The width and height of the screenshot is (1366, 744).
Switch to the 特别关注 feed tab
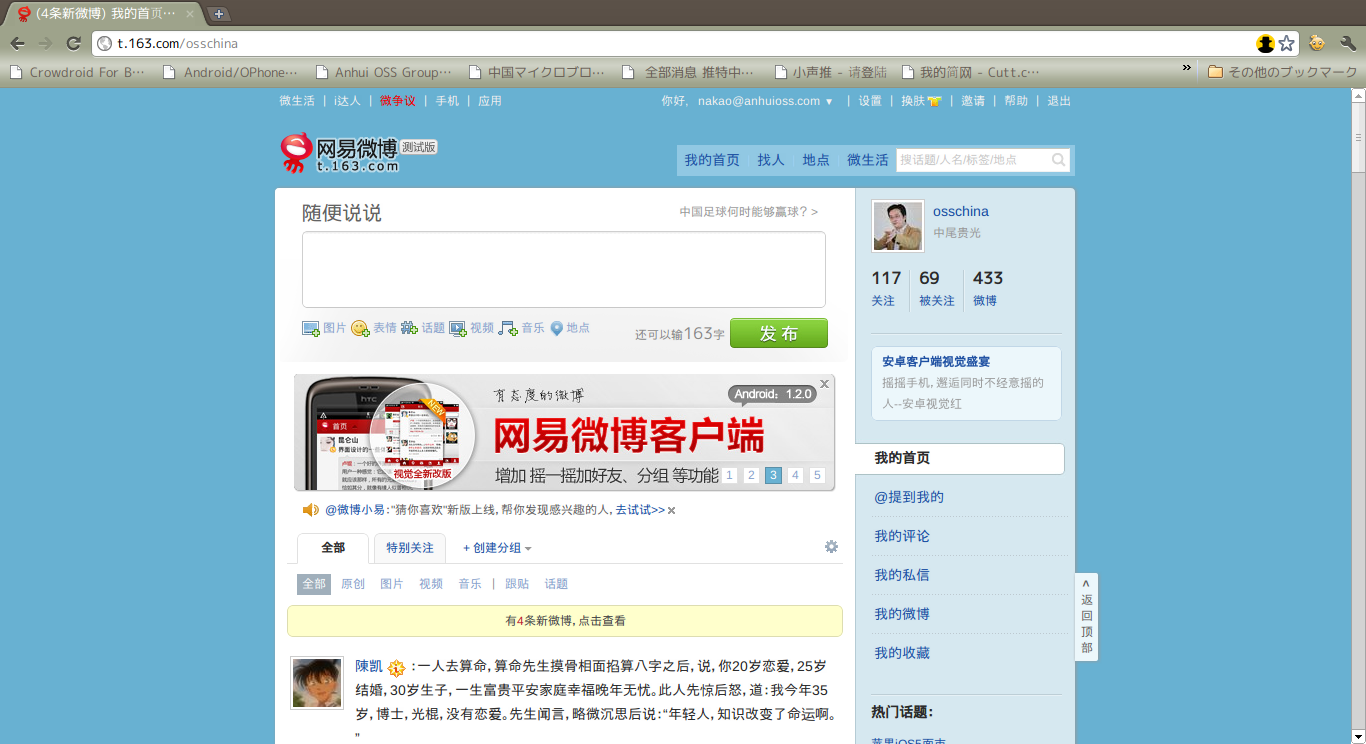click(x=410, y=548)
